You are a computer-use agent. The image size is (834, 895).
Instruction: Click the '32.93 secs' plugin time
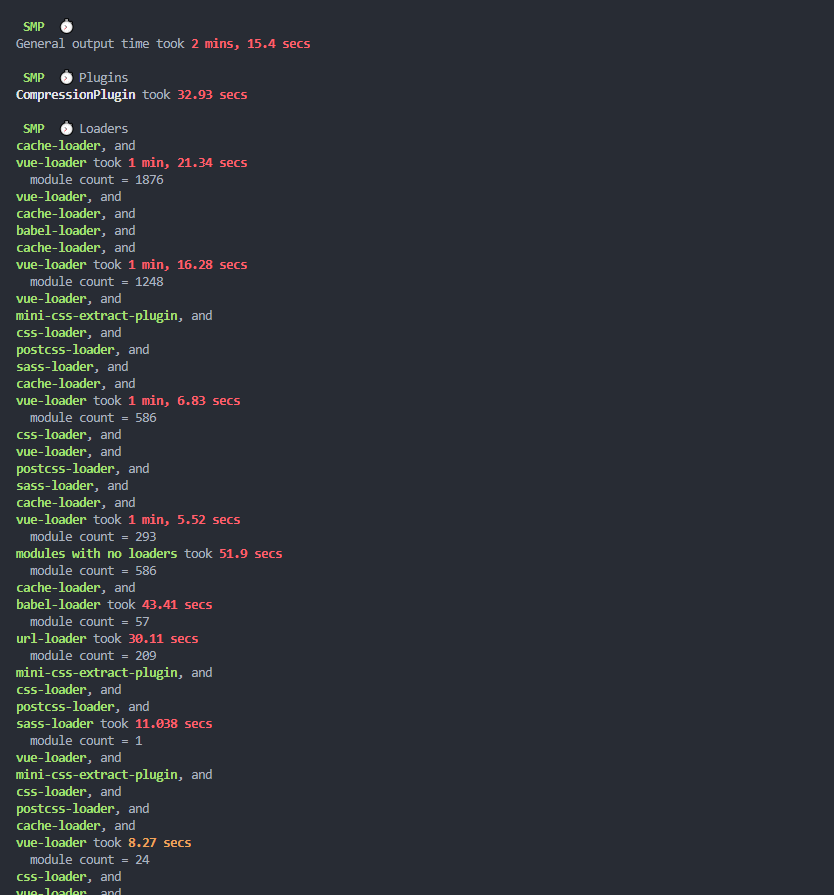tap(212, 94)
